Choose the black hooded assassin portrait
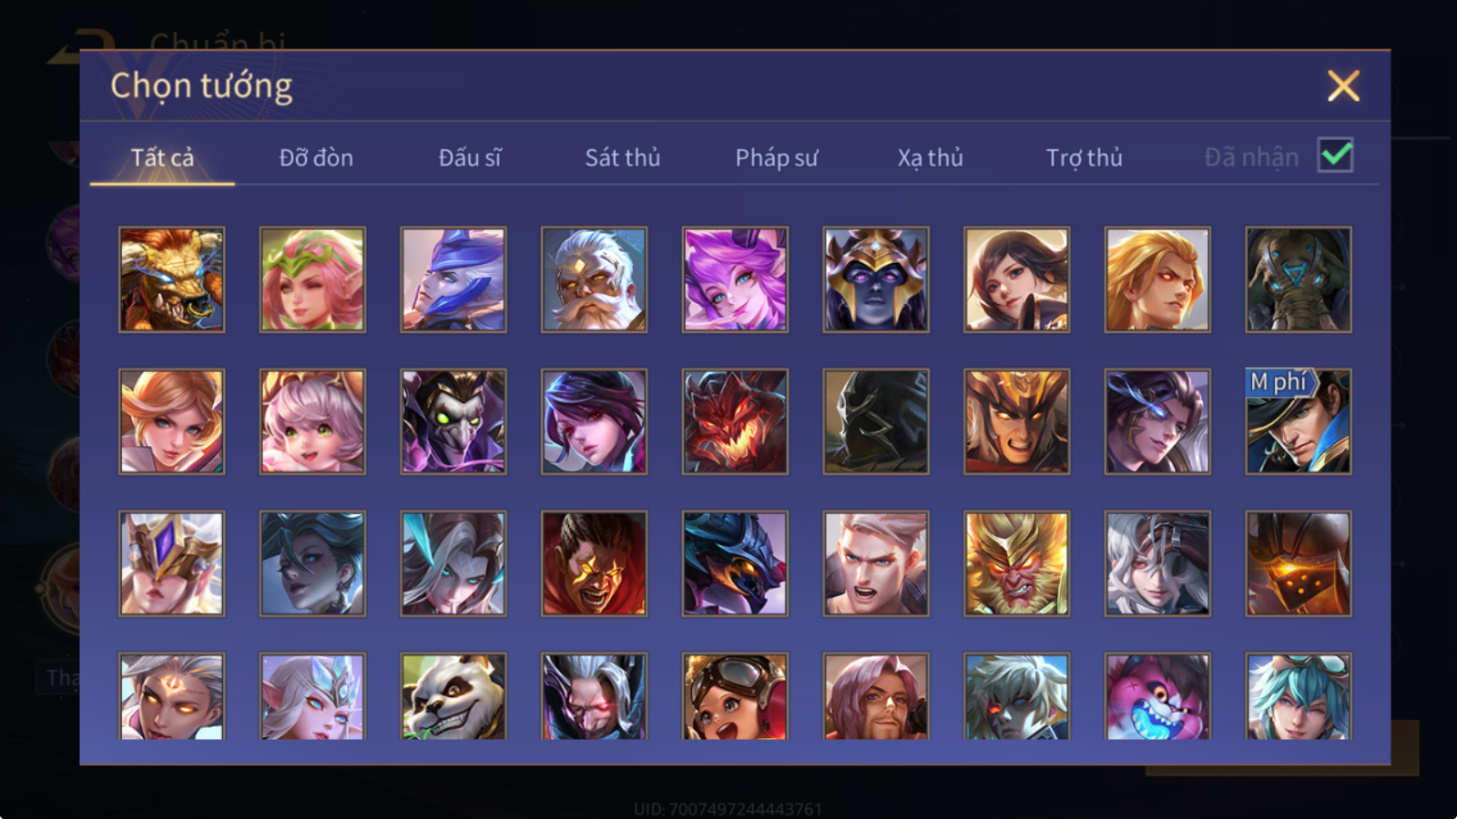This screenshot has width=1457, height=819. 876,421
